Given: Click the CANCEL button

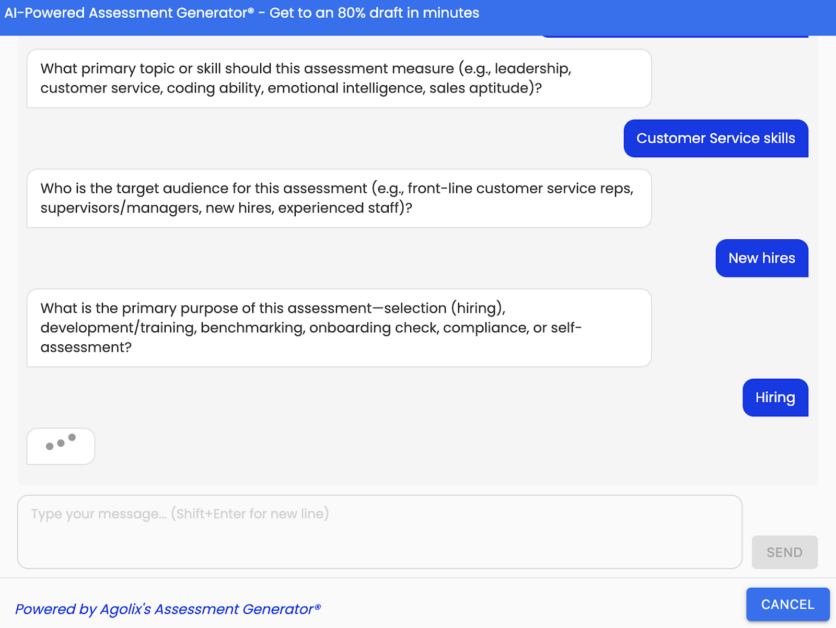Looking at the screenshot, I should [787, 604].
